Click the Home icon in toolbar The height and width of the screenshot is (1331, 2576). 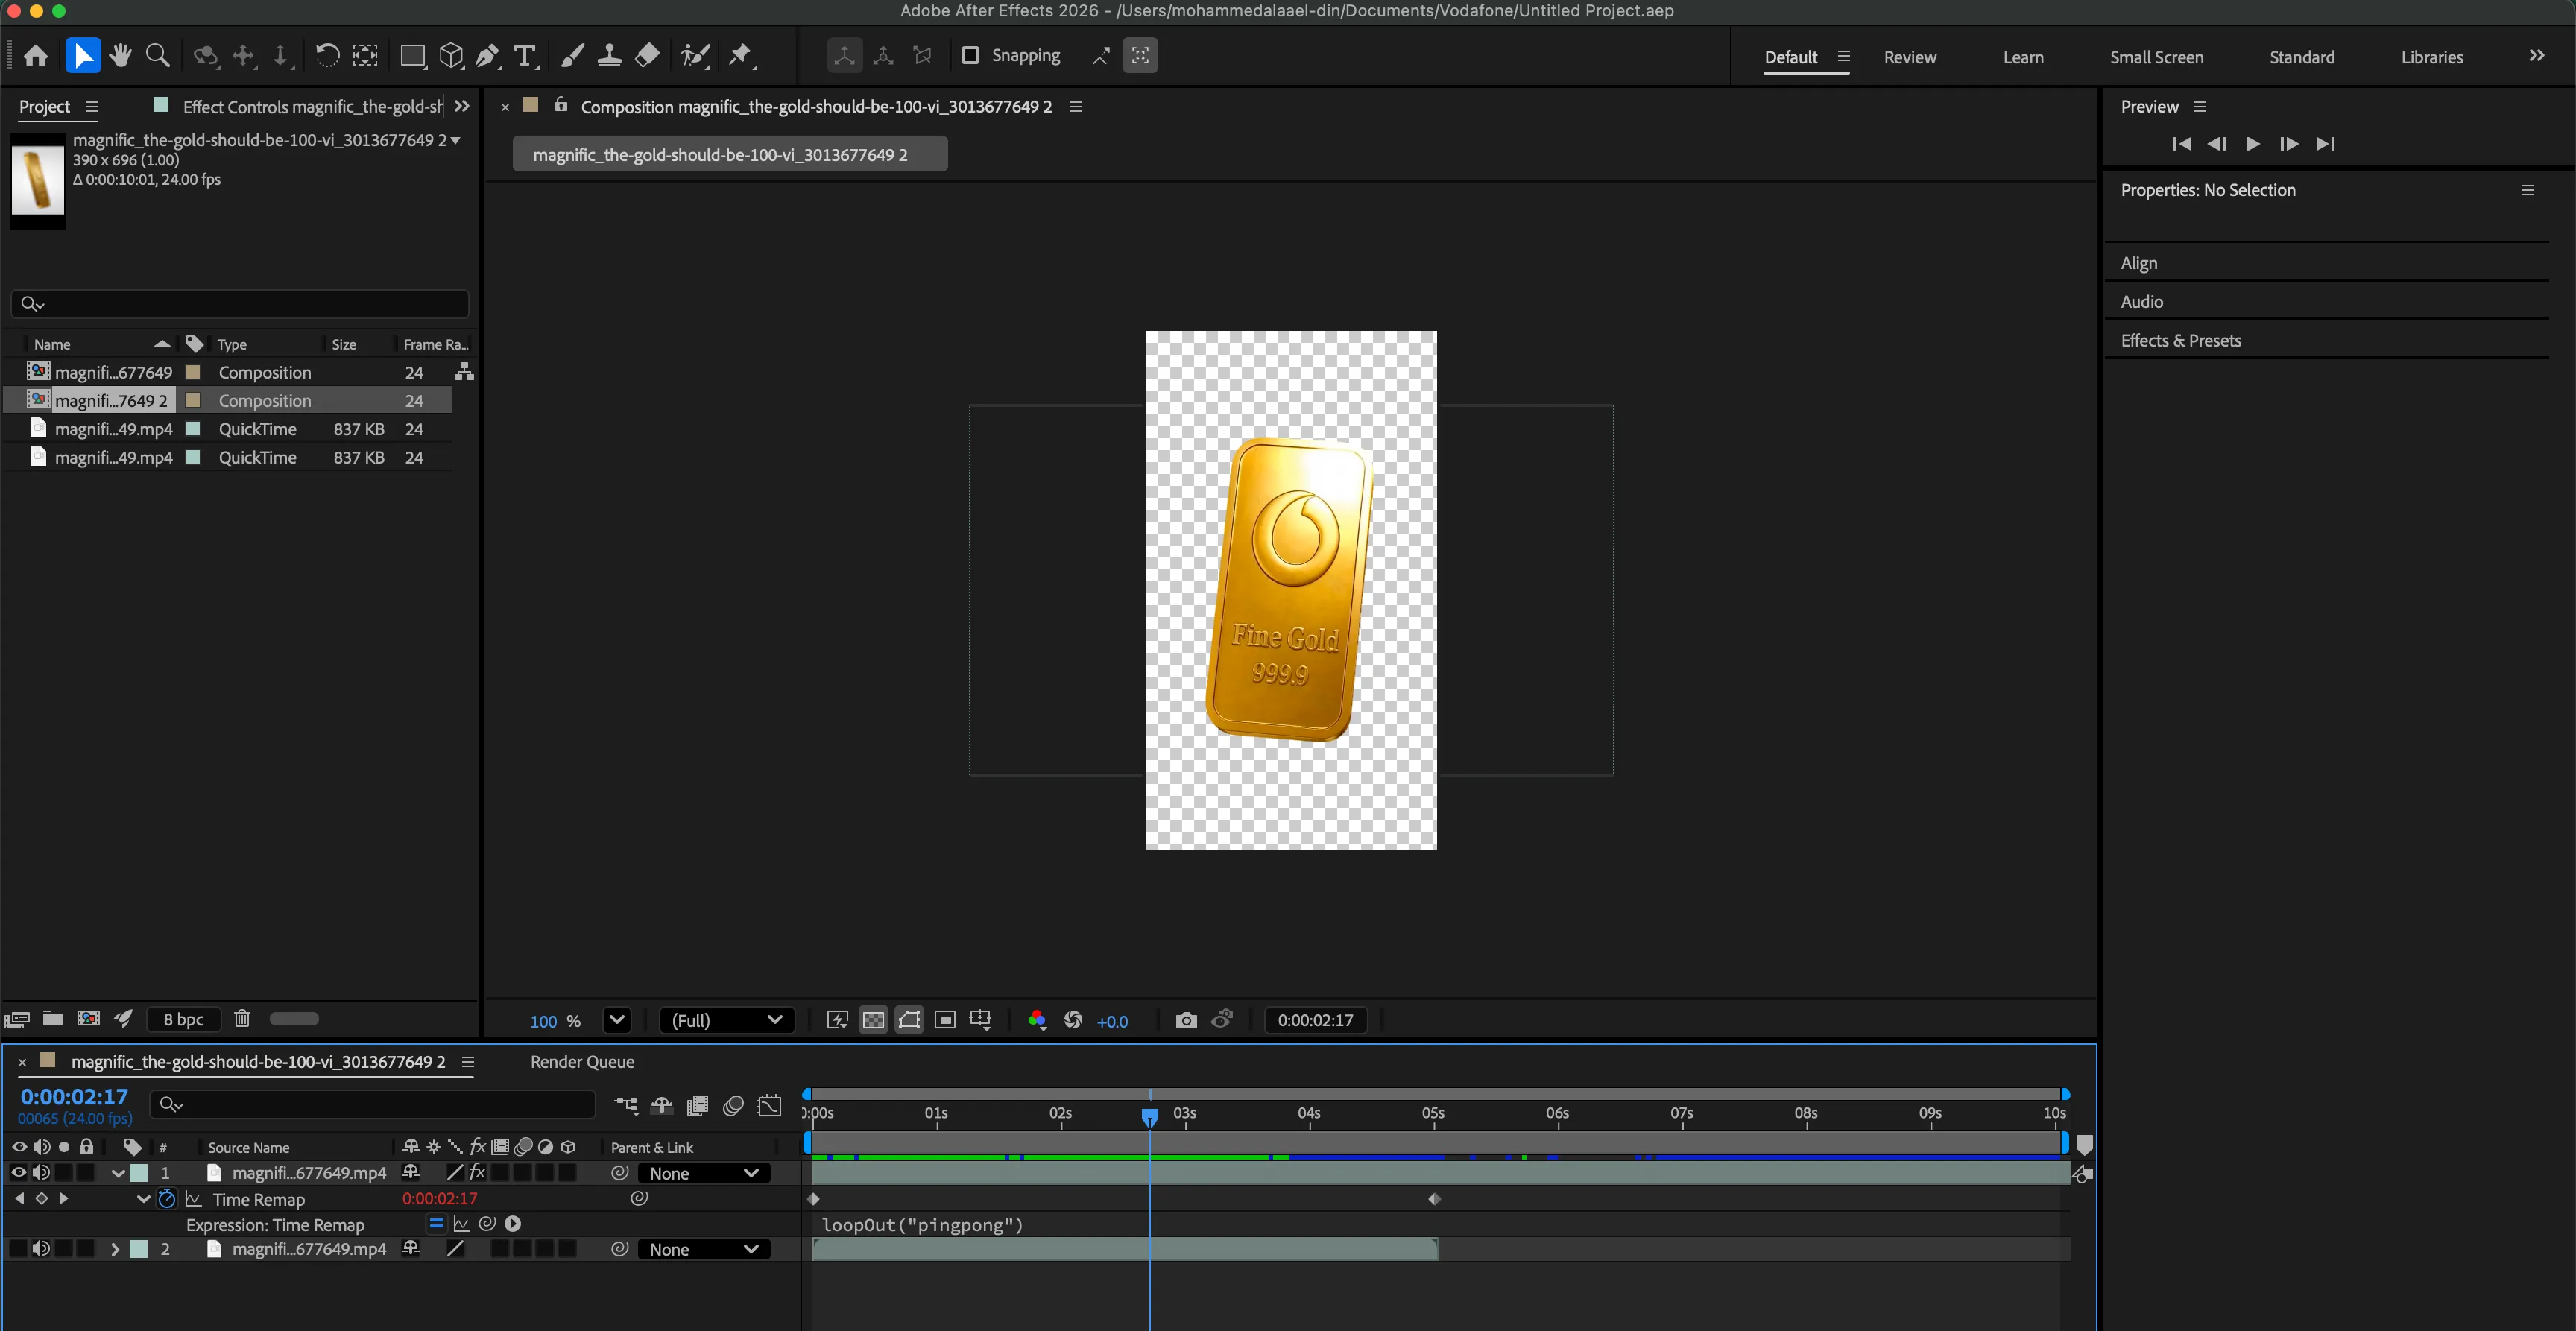click(36, 56)
